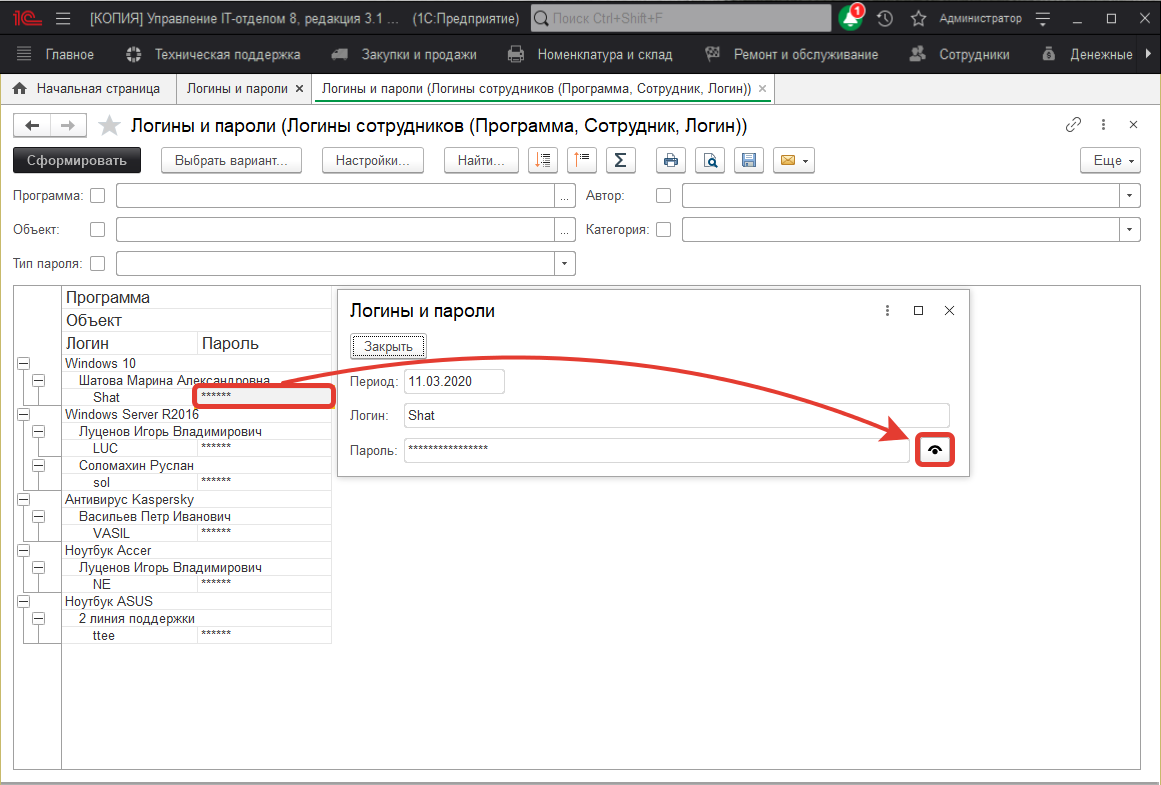Click the print report icon
Viewport: 1161px width, 785px height.
tap(671, 160)
